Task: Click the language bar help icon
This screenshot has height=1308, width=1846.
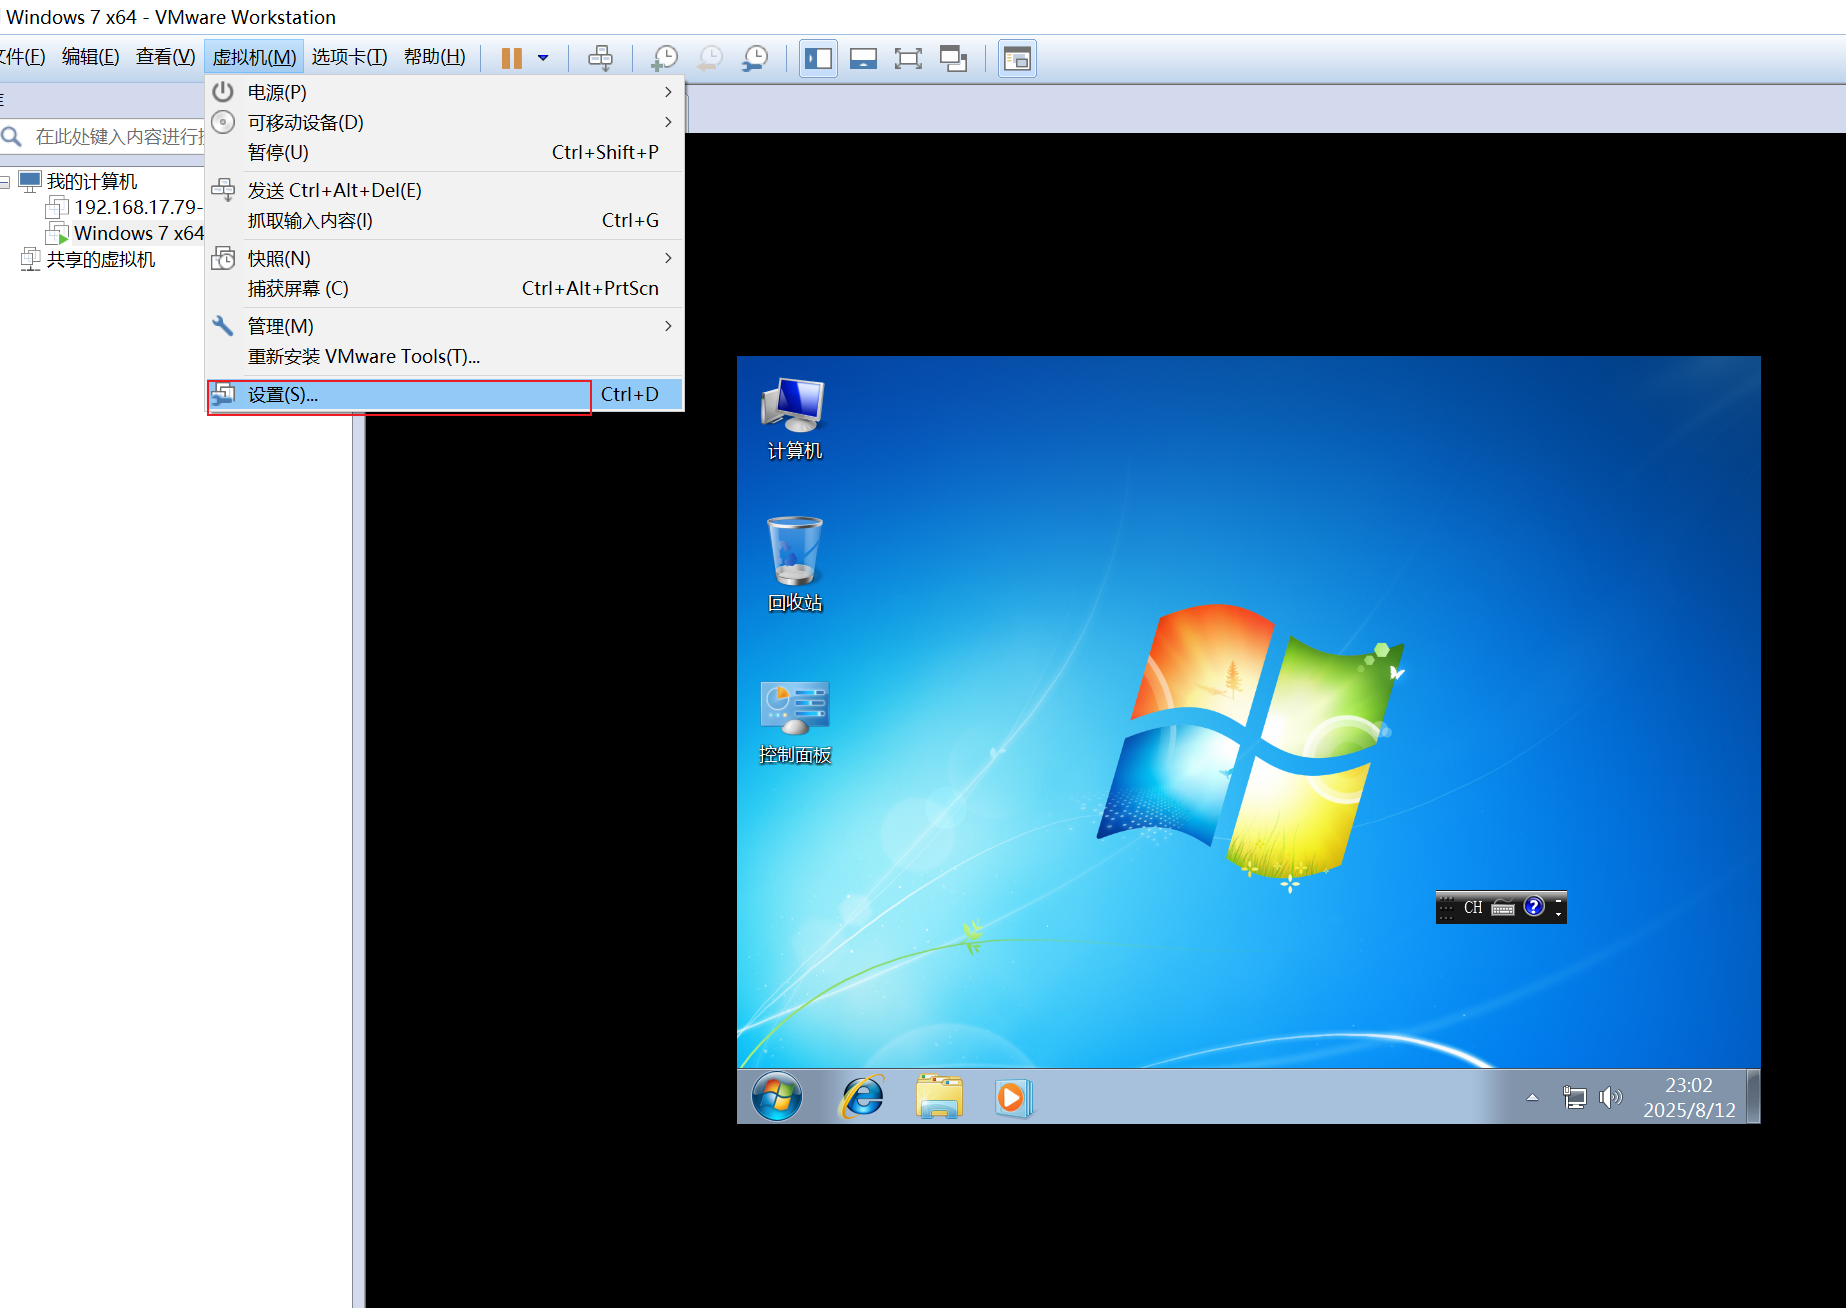Action: 1534,906
